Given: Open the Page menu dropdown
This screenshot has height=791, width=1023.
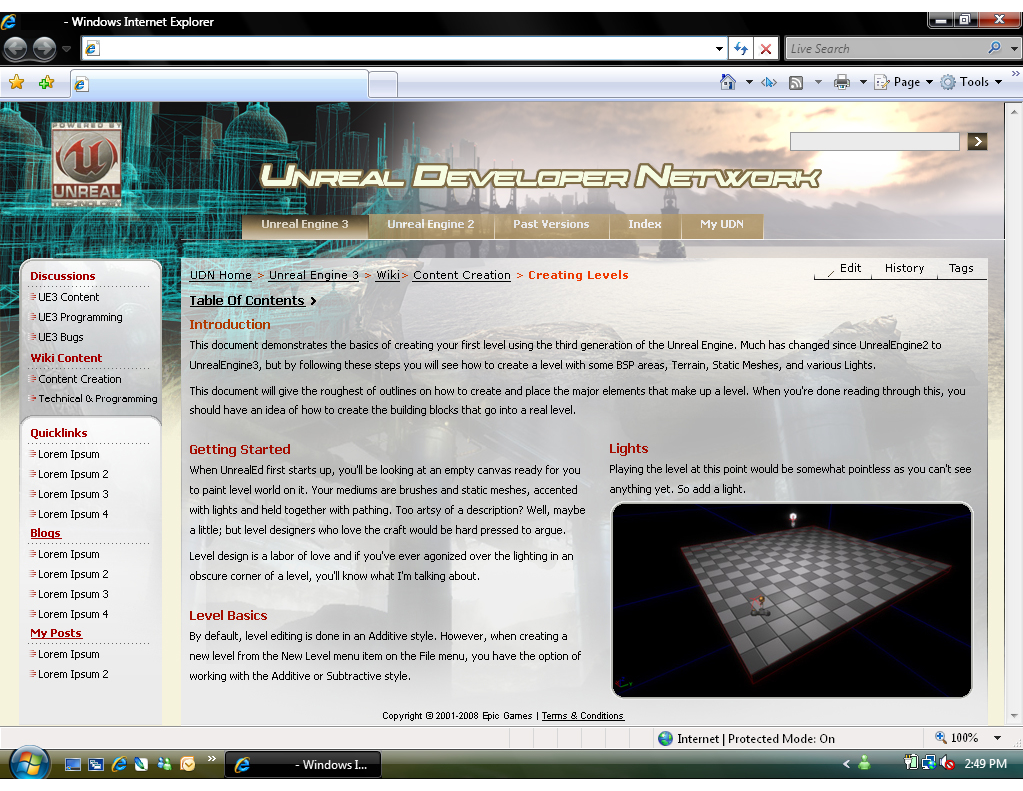Looking at the screenshot, I should pos(928,82).
